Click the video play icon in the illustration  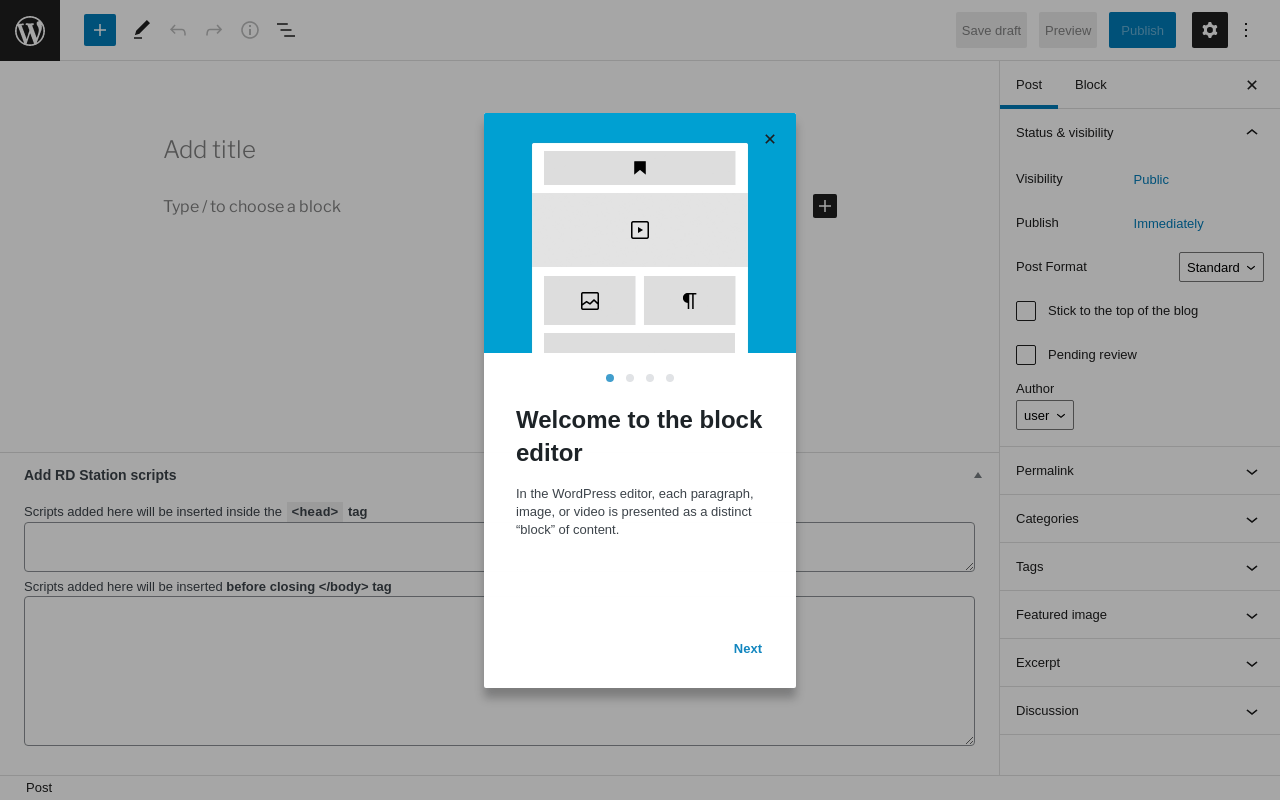(x=640, y=230)
